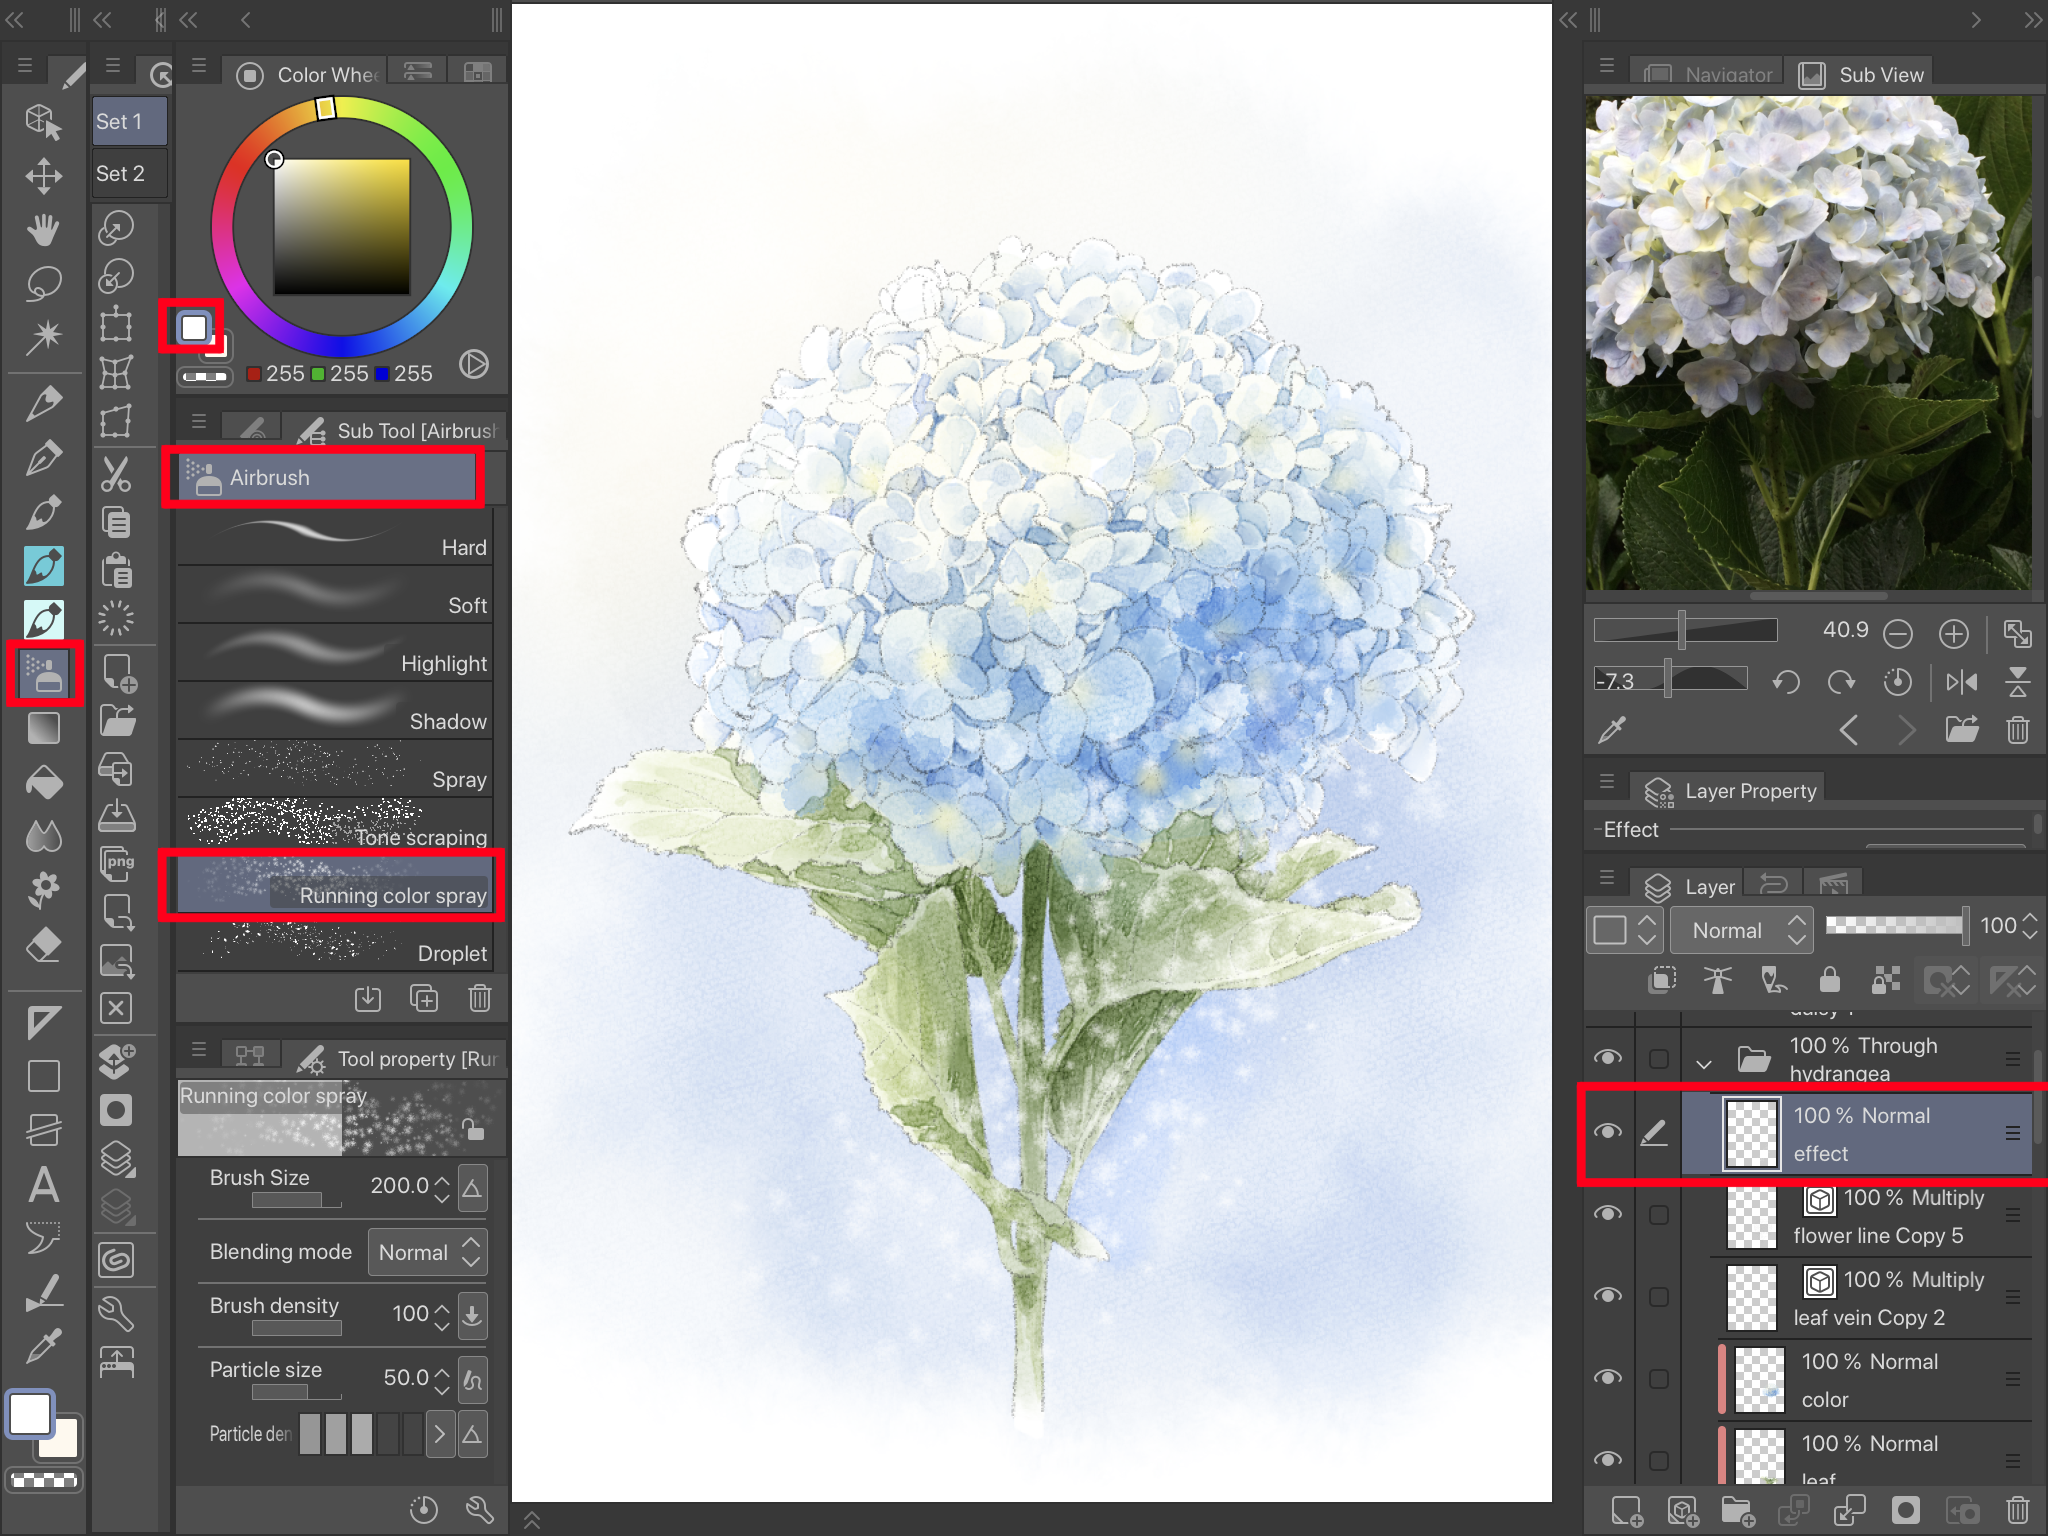
Task: Open the layer blending mode dropdown
Action: point(1740,929)
